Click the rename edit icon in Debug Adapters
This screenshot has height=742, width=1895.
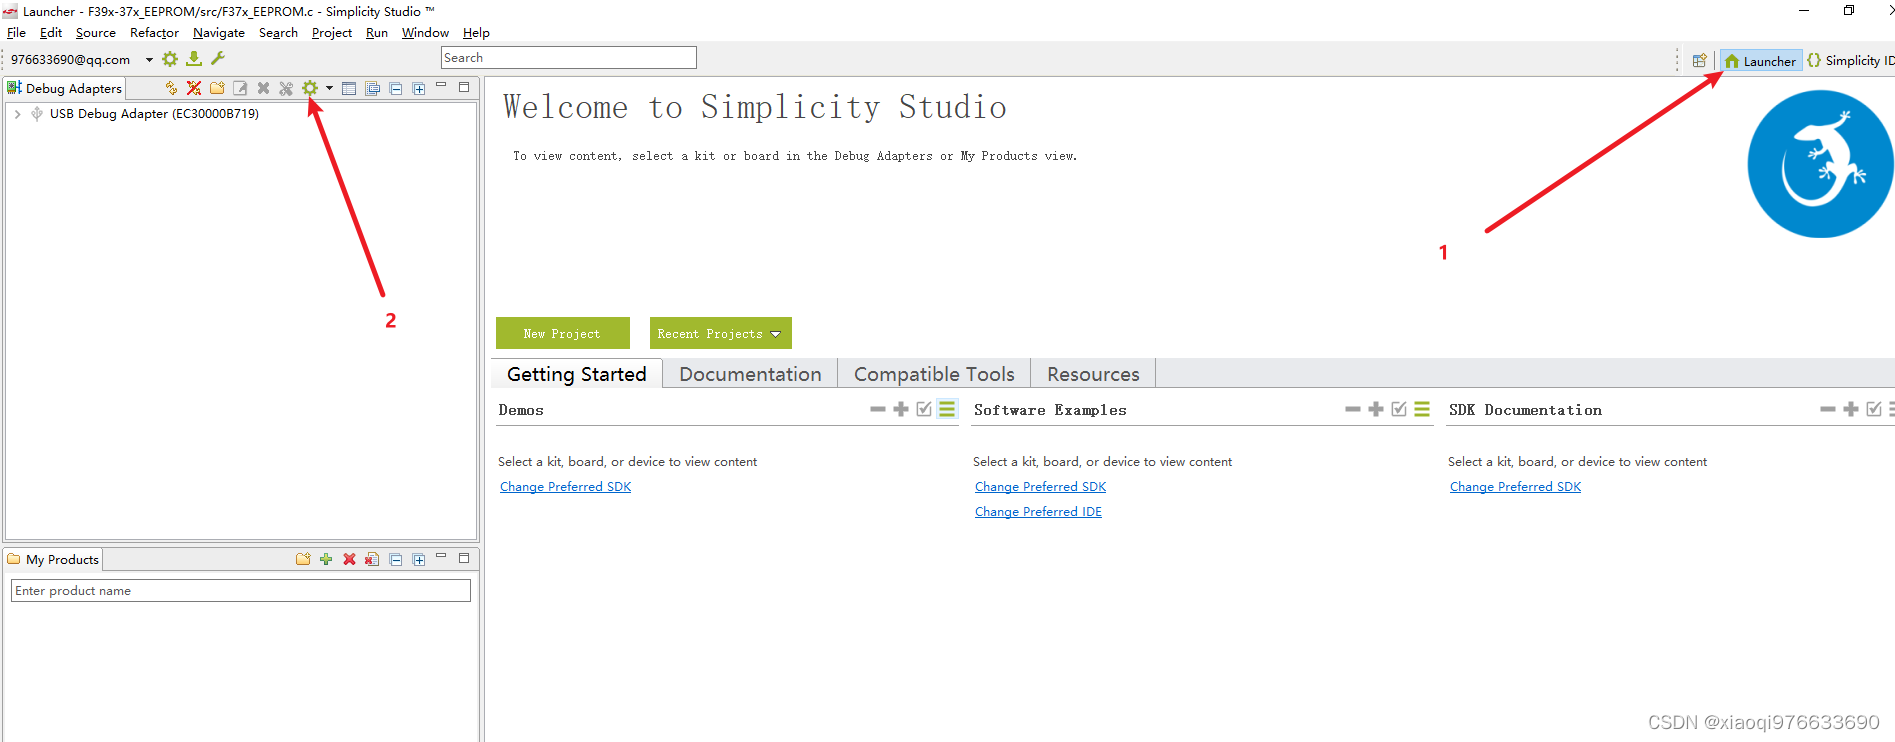click(240, 88)
